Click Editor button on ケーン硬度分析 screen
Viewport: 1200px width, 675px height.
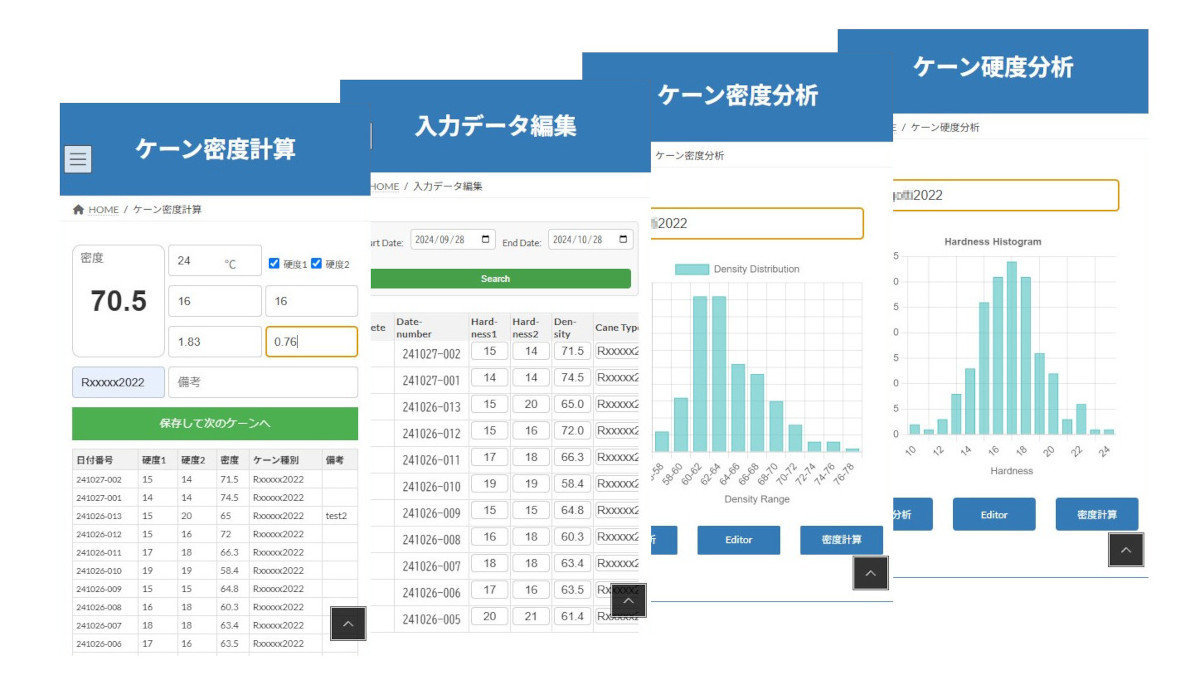[x=993, y=514]
